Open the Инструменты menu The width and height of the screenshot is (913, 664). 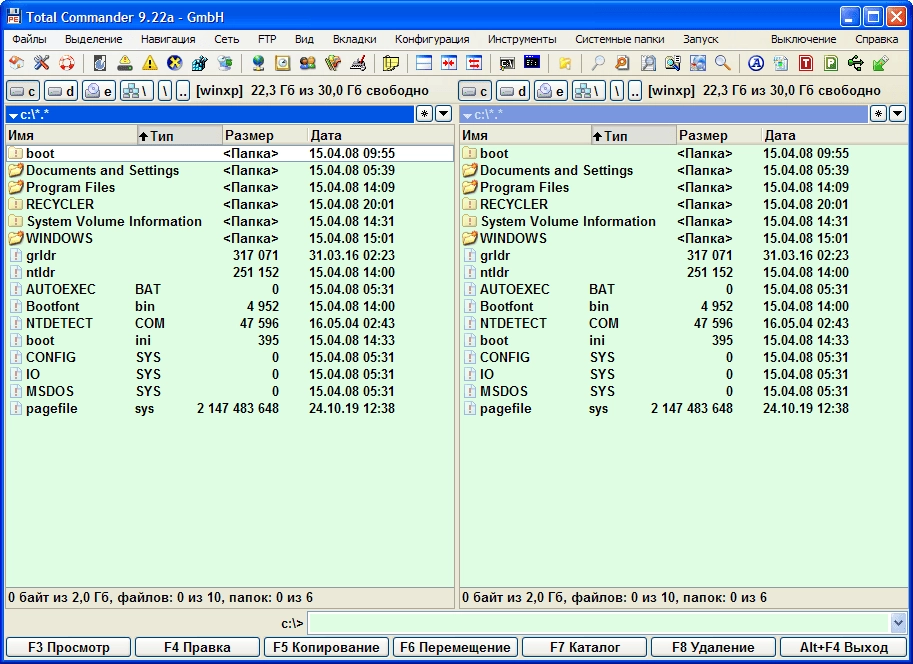pyautogui.click(x=522, y=39)
